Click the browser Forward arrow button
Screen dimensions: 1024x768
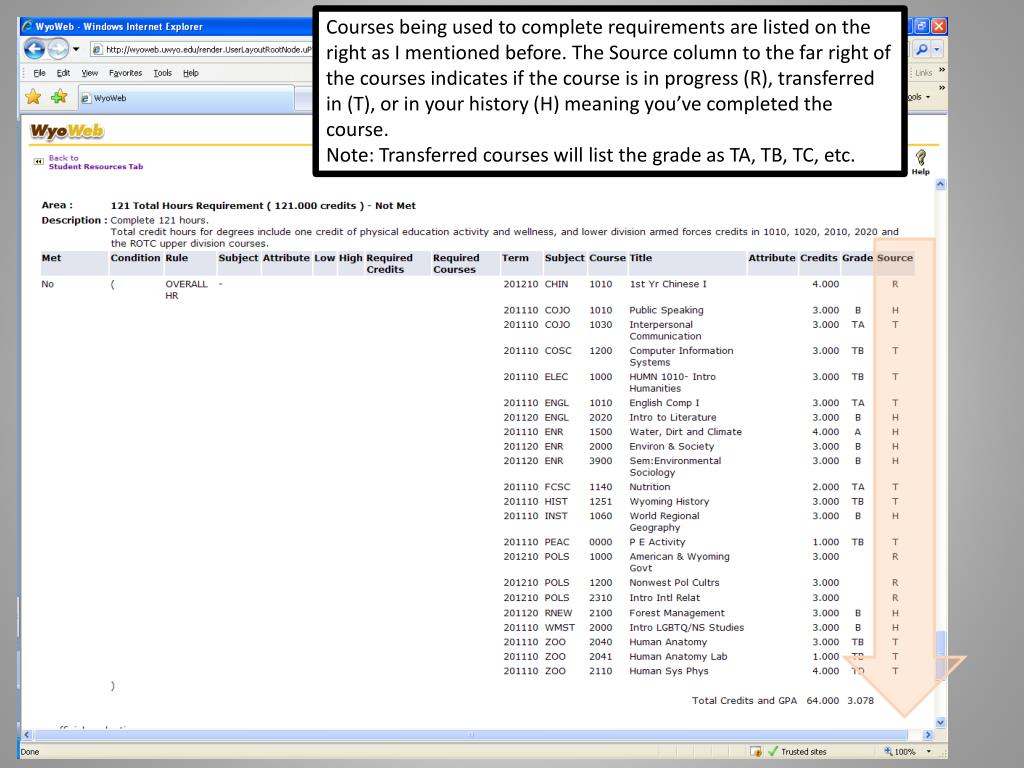58,49
